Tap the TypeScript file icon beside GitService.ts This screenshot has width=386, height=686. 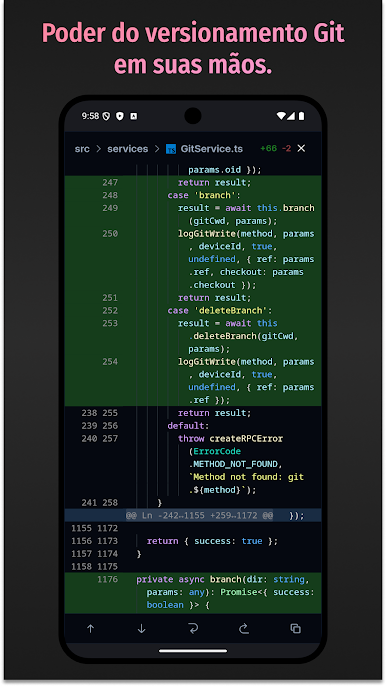coord(171,149)
